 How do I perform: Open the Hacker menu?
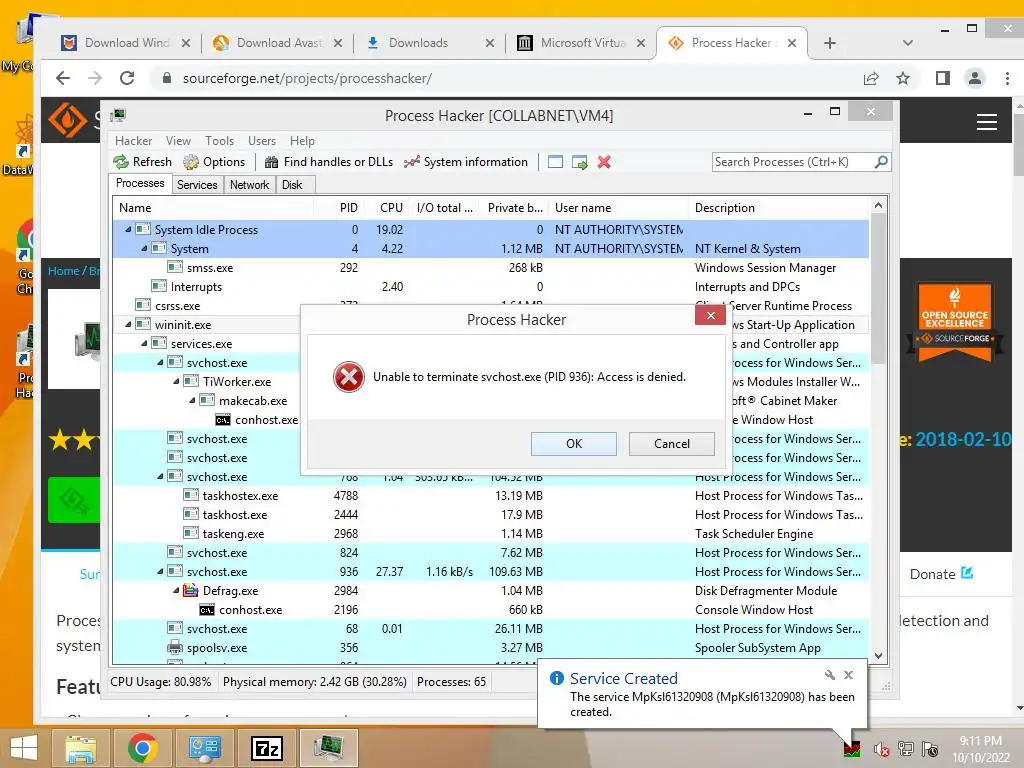click(x=133, y=141)
